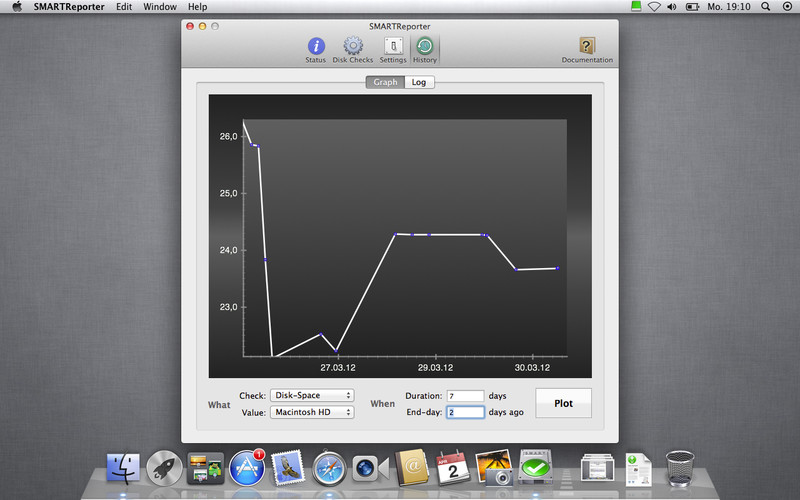
Task: Open Spotlight search magnifier icon
Action: [x=765, y=7]
